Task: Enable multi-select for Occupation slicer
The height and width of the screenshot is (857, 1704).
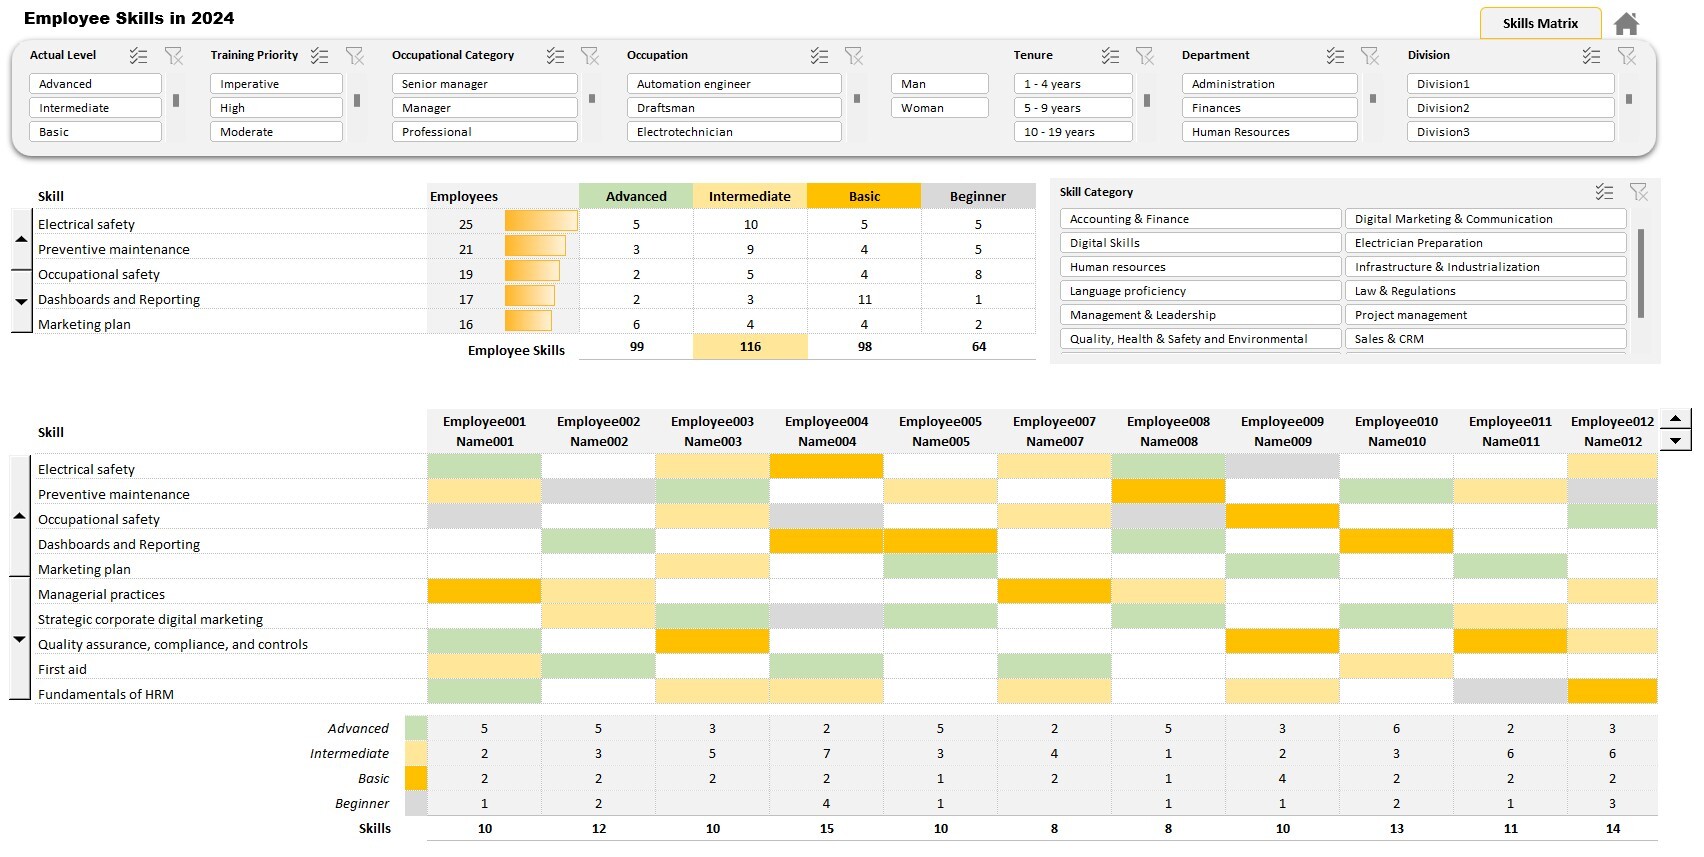Action: click(x=820, y=56)
